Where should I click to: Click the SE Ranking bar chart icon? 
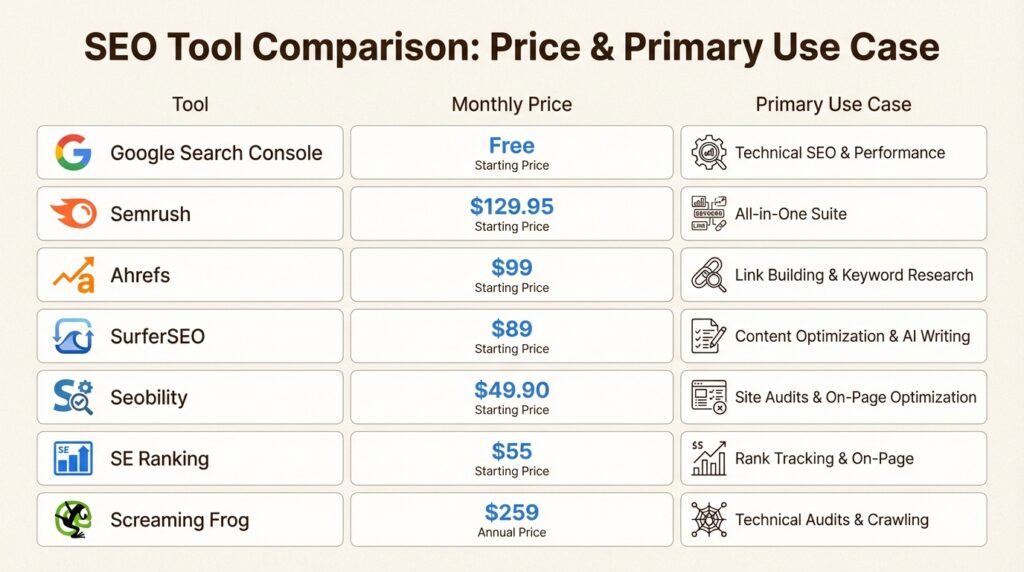73,459
